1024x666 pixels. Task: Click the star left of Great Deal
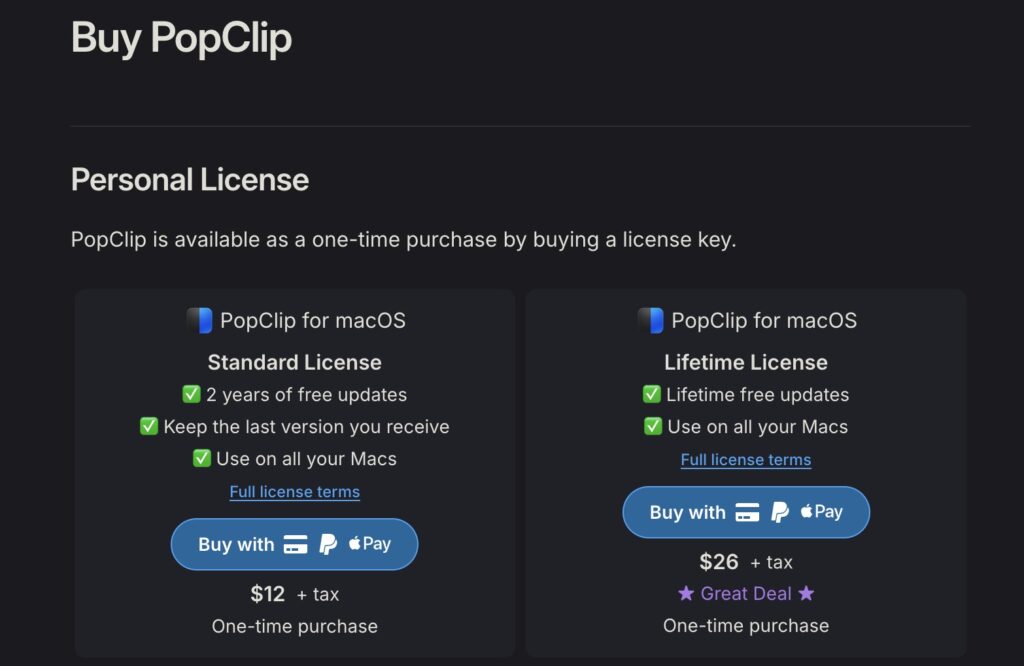tap(686, 594)
